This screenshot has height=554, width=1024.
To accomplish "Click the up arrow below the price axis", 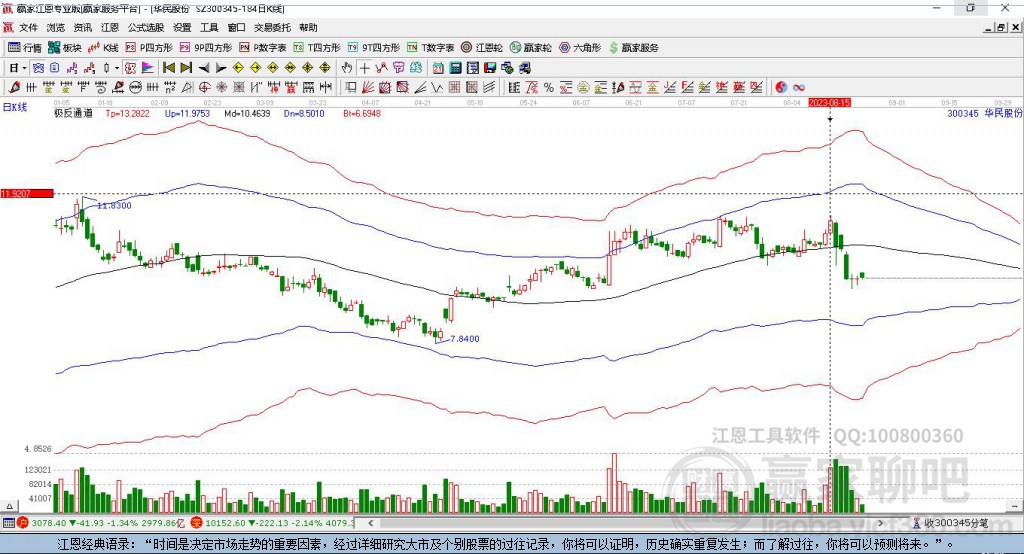I will tap(9, 506).
